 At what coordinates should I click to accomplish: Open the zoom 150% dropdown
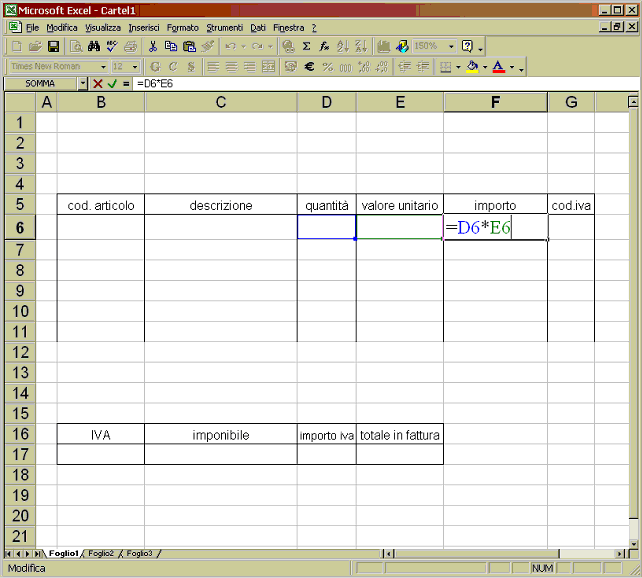coord(451,46)
